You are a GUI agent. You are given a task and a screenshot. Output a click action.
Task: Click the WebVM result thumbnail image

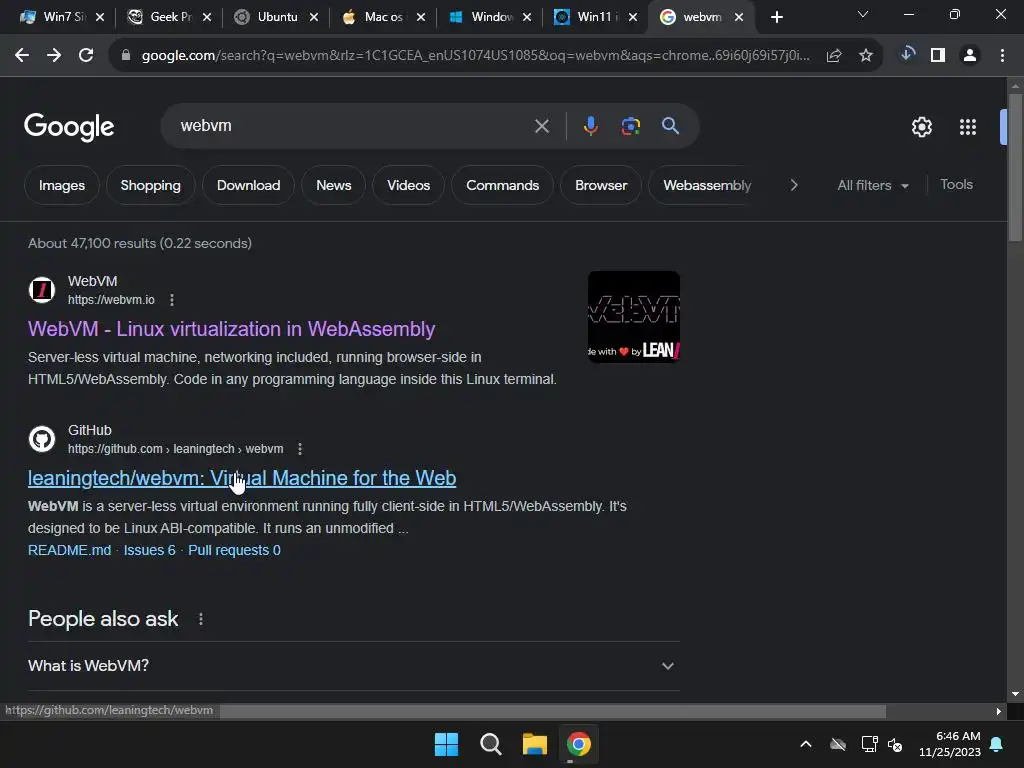click(634, 317)
